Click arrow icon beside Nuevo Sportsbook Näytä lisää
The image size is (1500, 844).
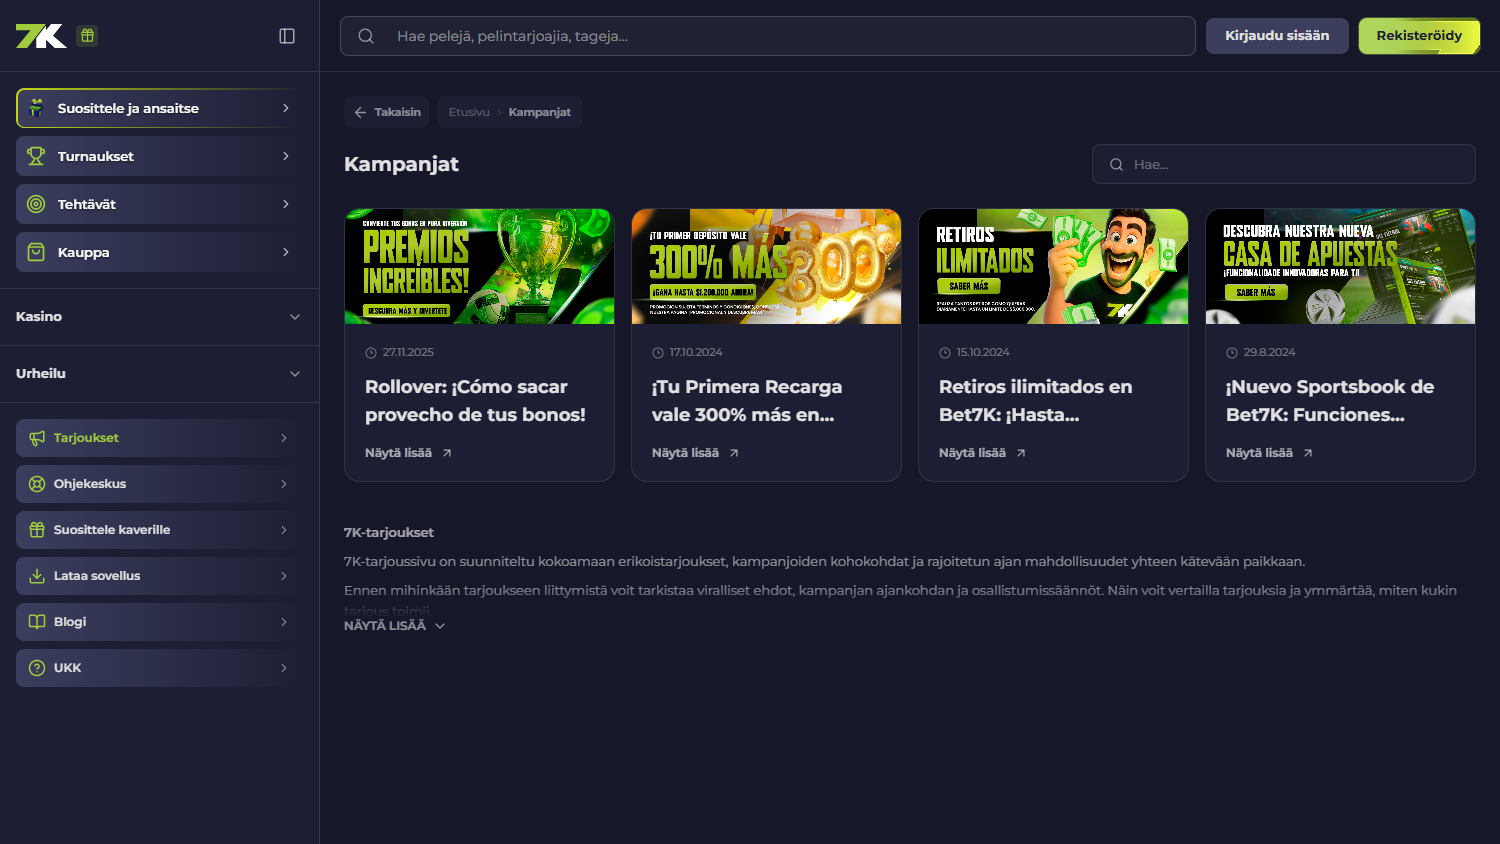[x=1308, y=453]
